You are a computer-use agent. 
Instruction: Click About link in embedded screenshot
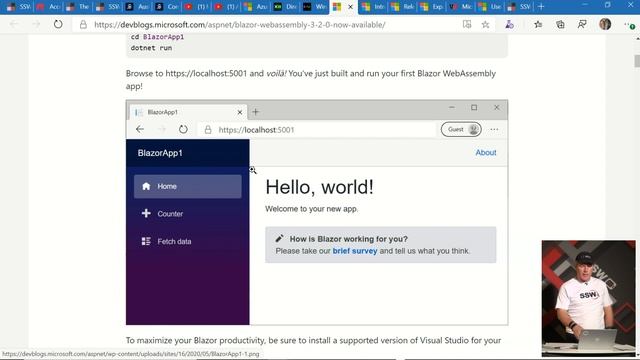click(486, 153)
